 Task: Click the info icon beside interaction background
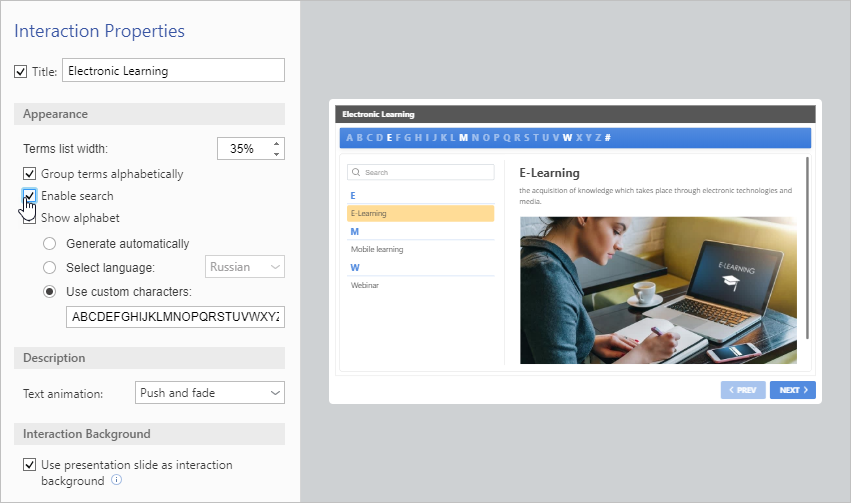pyautogui.click(x=117, y=481)
